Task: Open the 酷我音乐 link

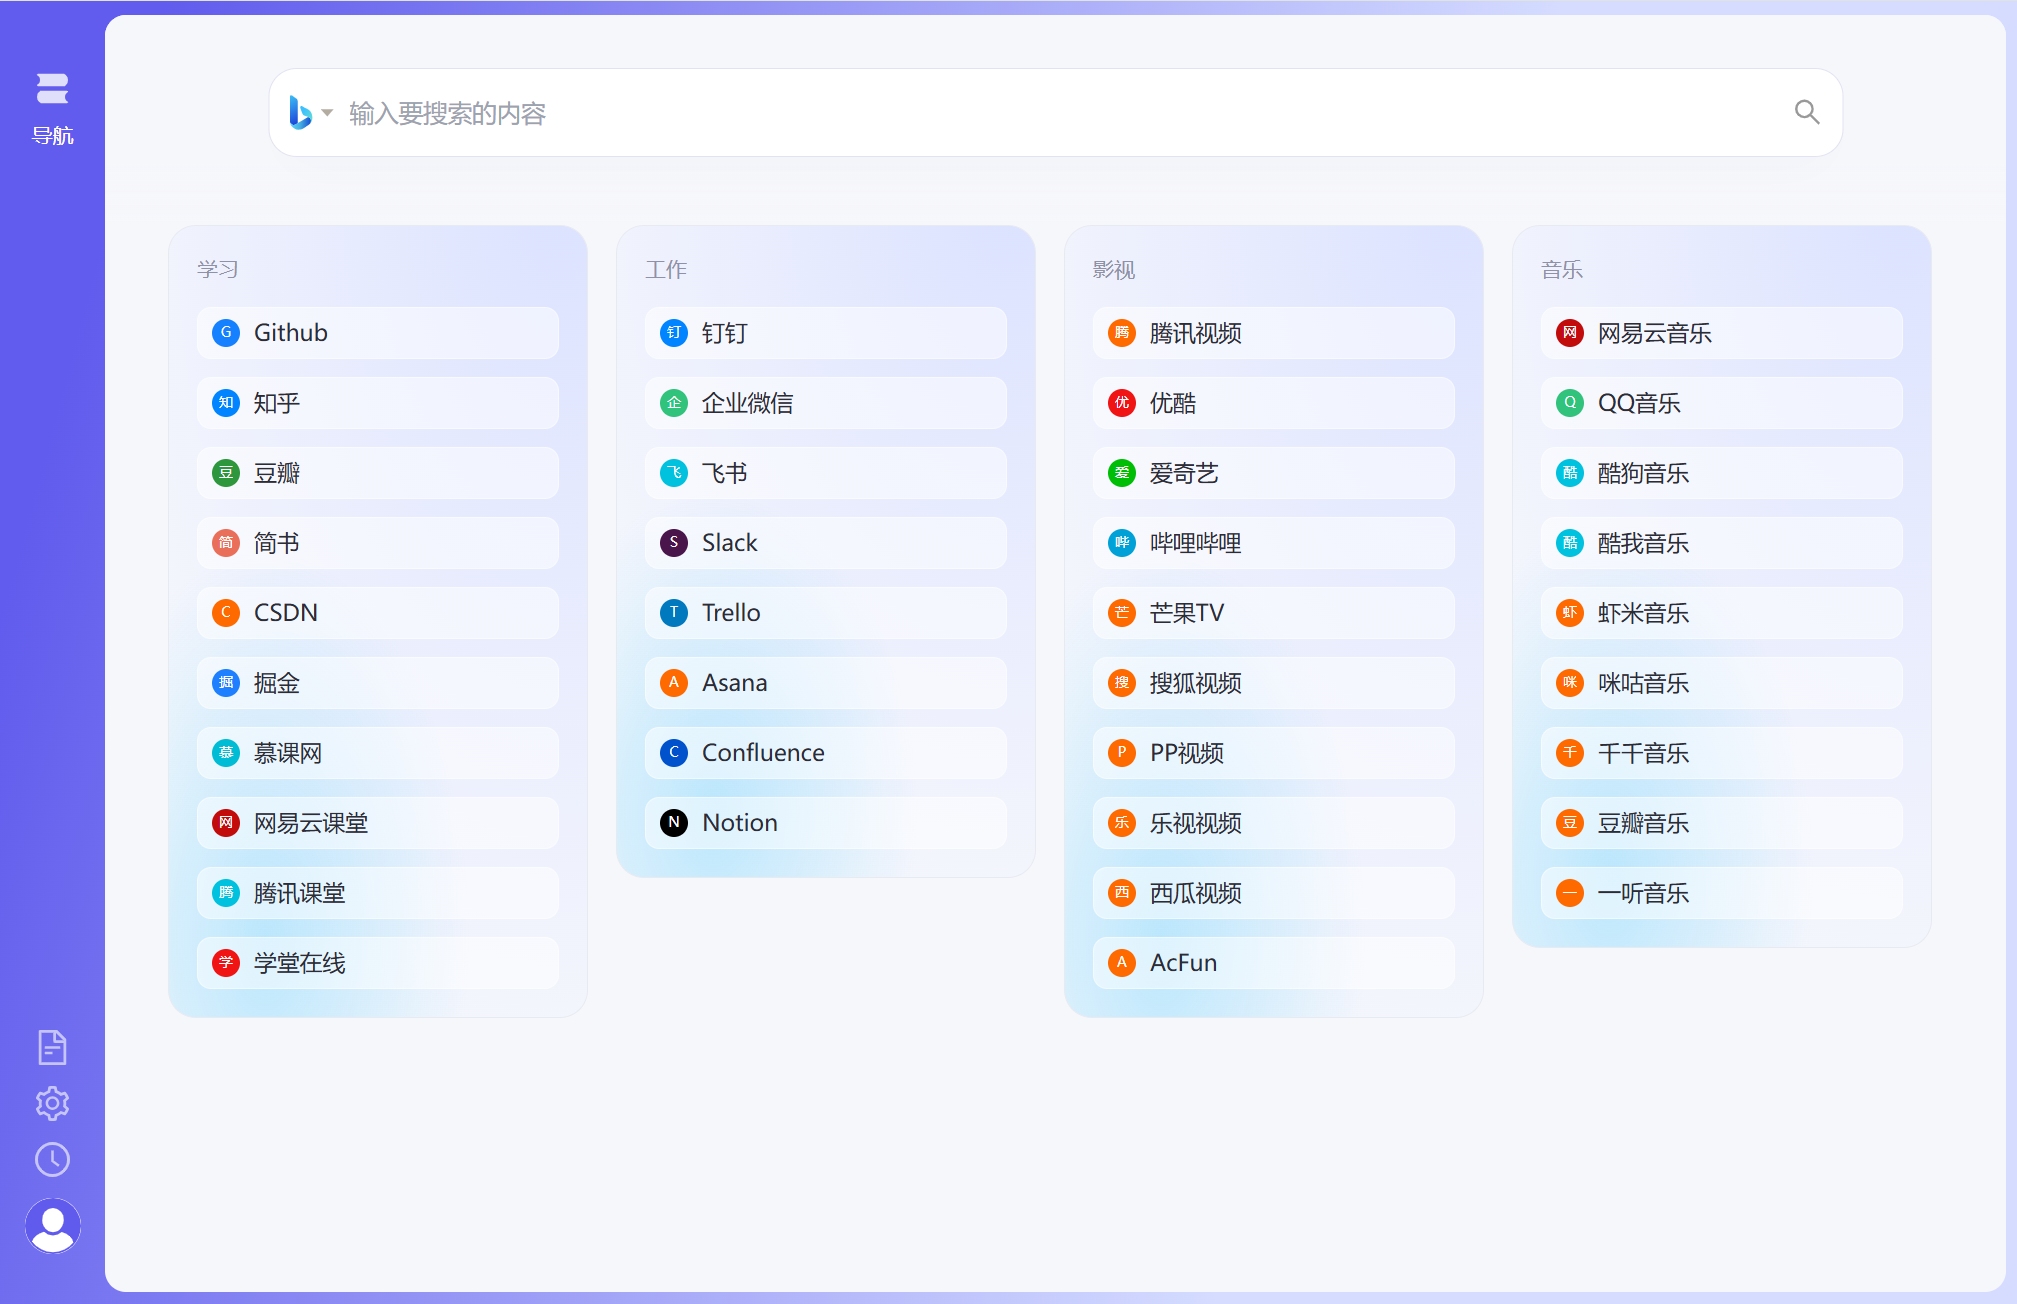Action: click(x=1722, y=543)
